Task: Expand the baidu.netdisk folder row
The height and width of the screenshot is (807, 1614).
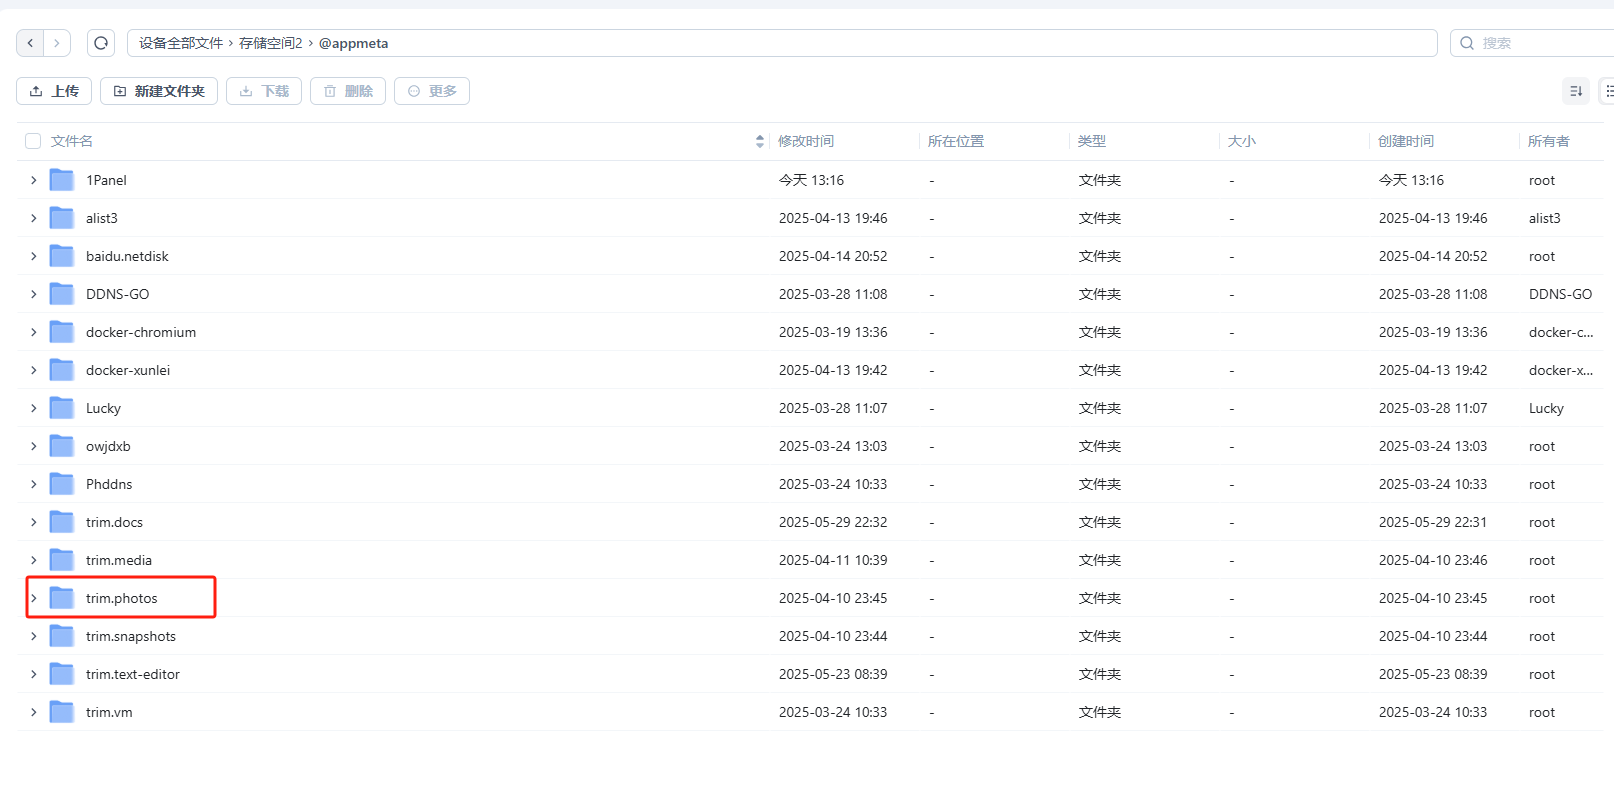Action: point(33,256)
